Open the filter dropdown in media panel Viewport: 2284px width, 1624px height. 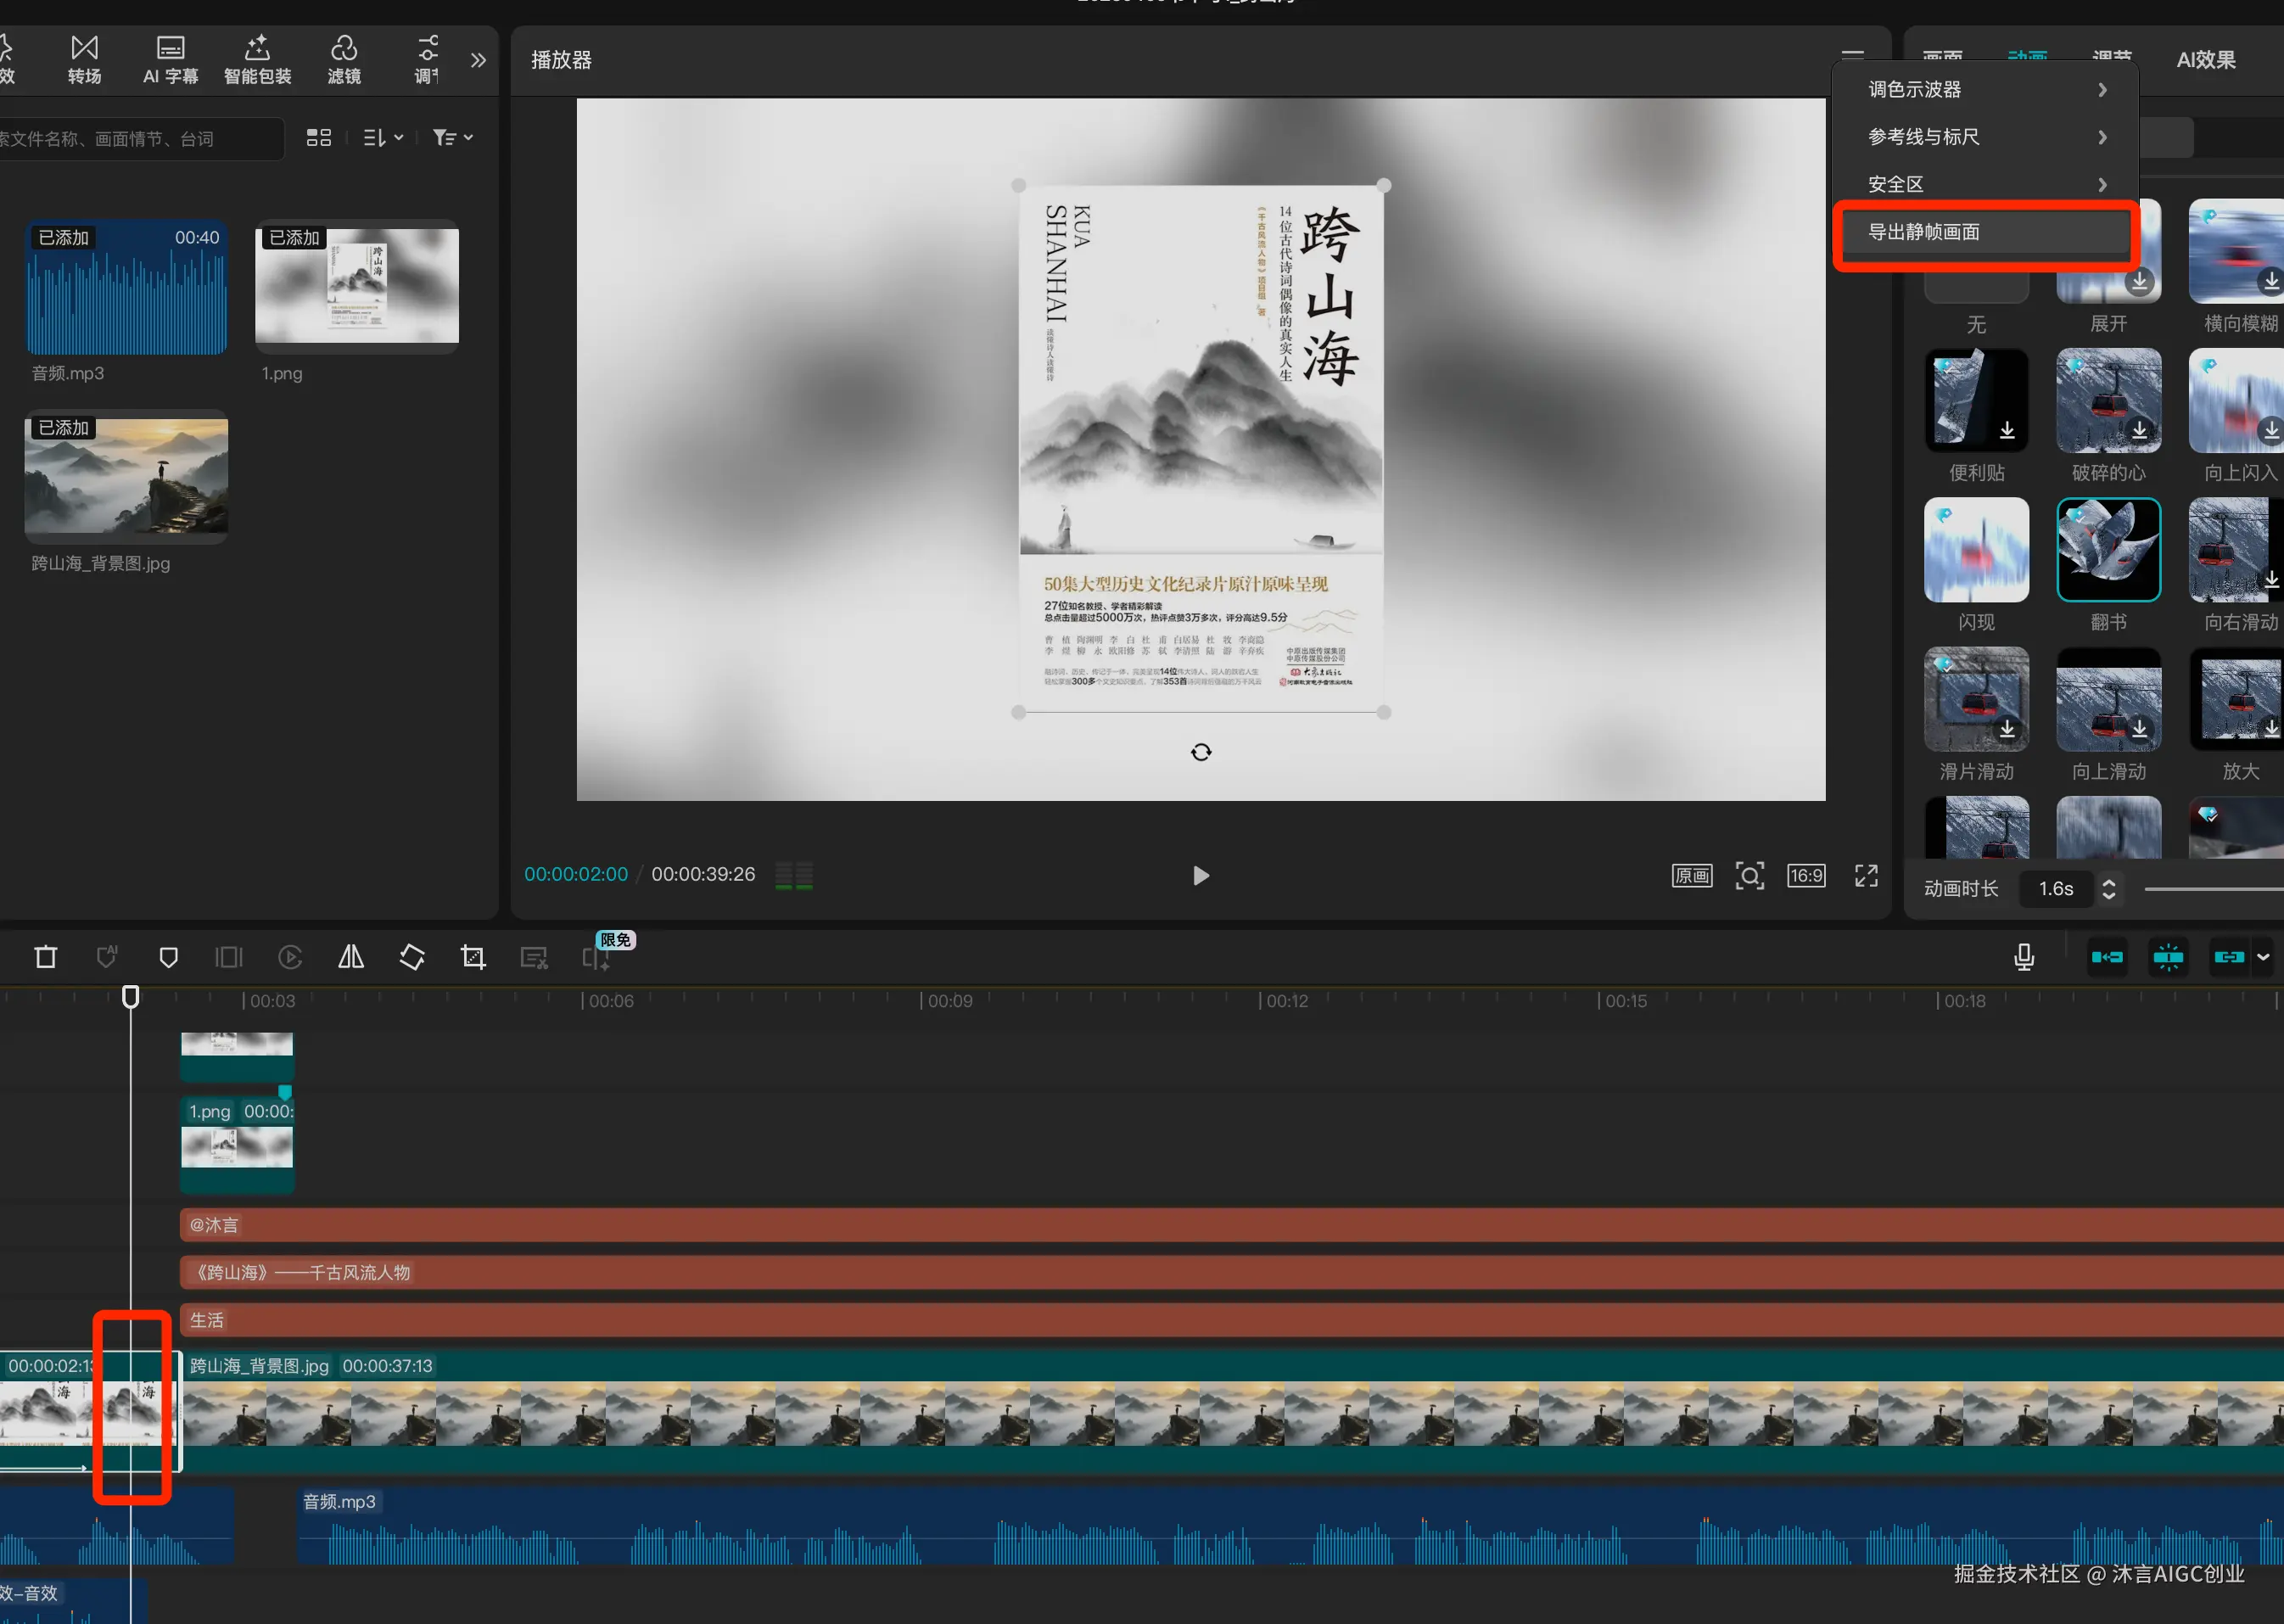tap(453, 138)
